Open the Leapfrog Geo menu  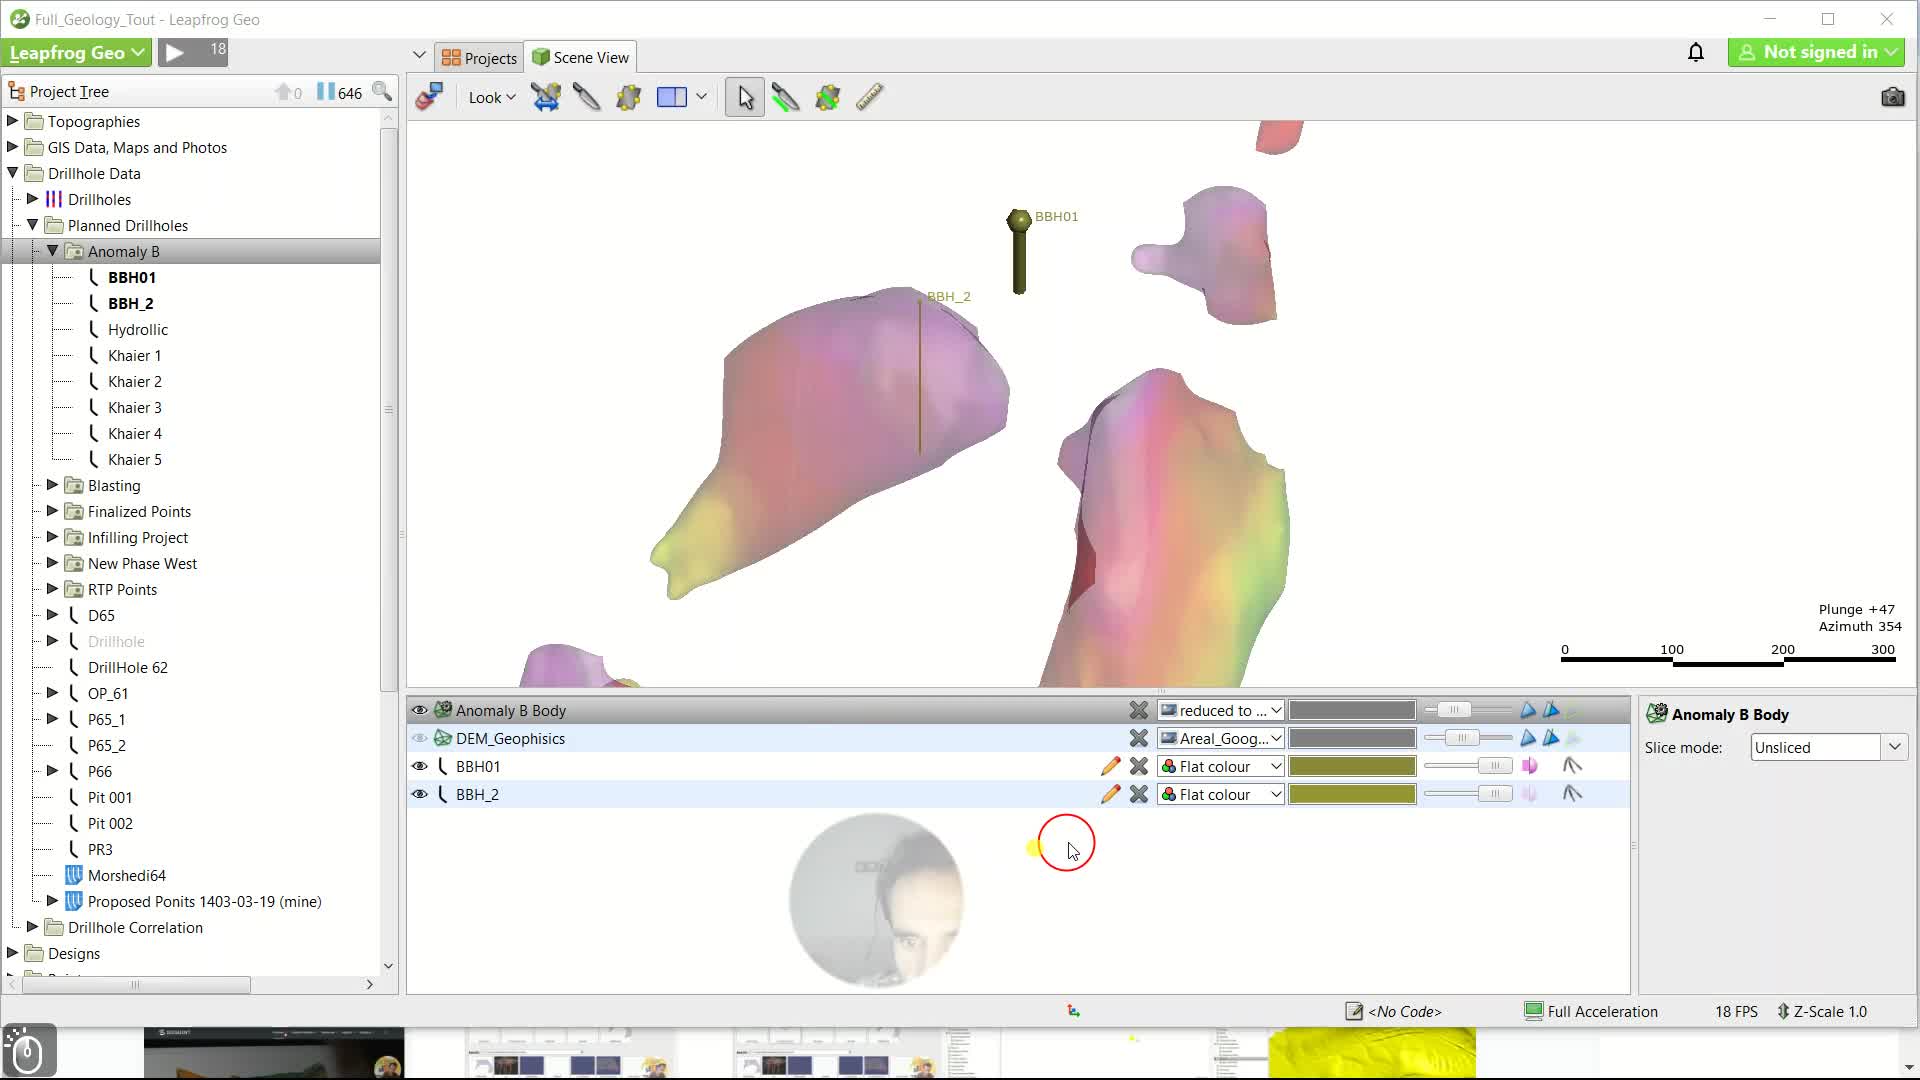tap(77, 52)
